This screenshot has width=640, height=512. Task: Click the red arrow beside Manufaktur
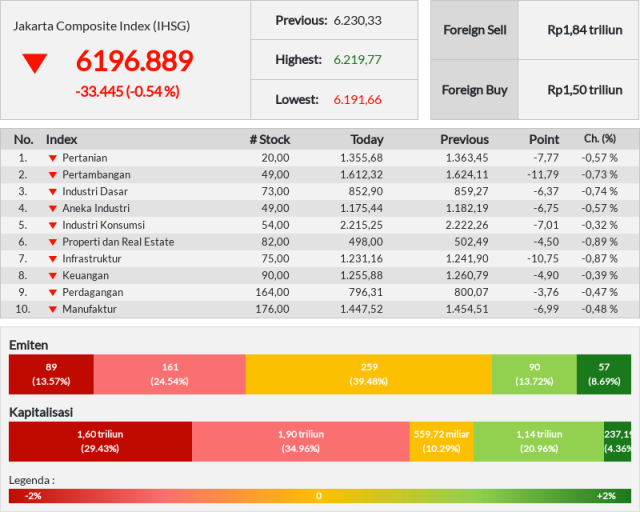pyautogui.click(x=53, y=309)
